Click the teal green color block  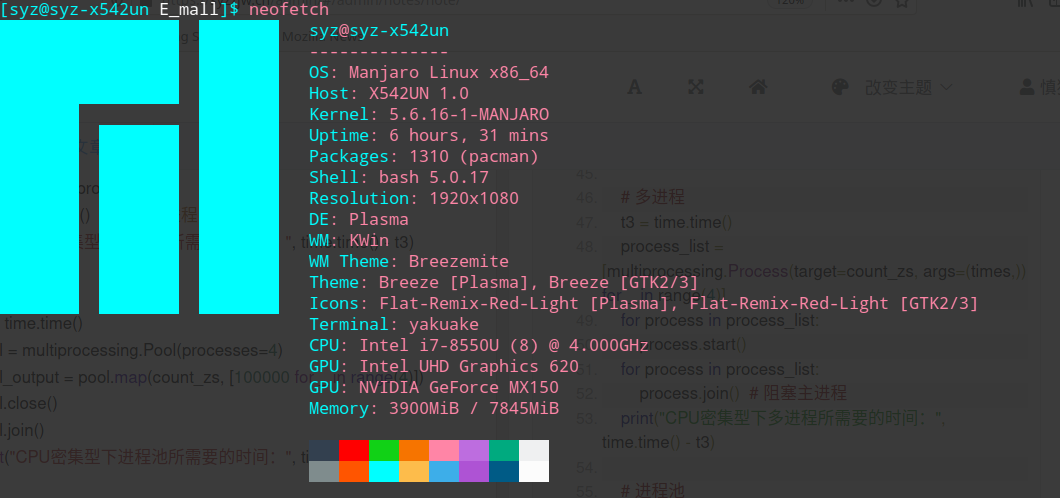[504, 450]
